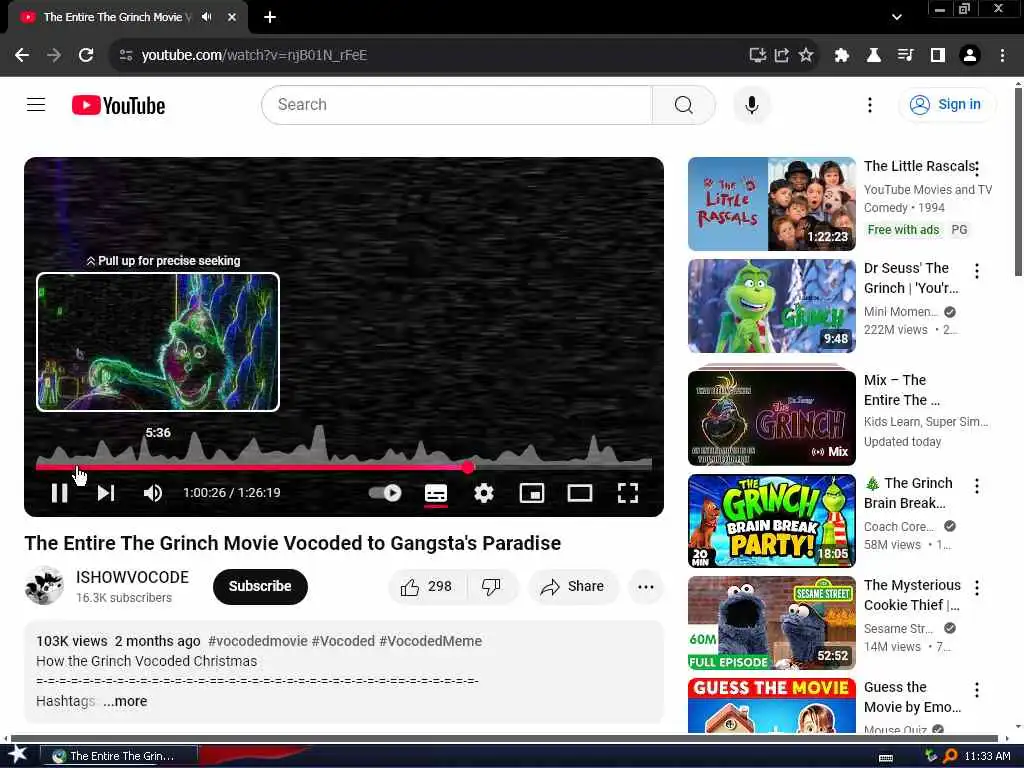The image size is (1024, 768).
Task: Pause the video
Action: coord(59,493)
